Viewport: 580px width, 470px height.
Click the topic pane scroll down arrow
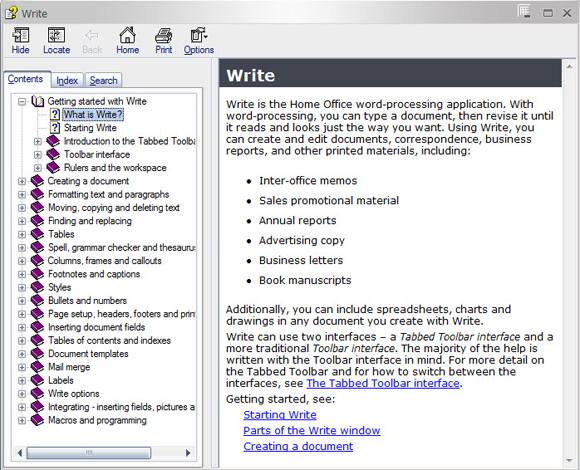point(569,460)
